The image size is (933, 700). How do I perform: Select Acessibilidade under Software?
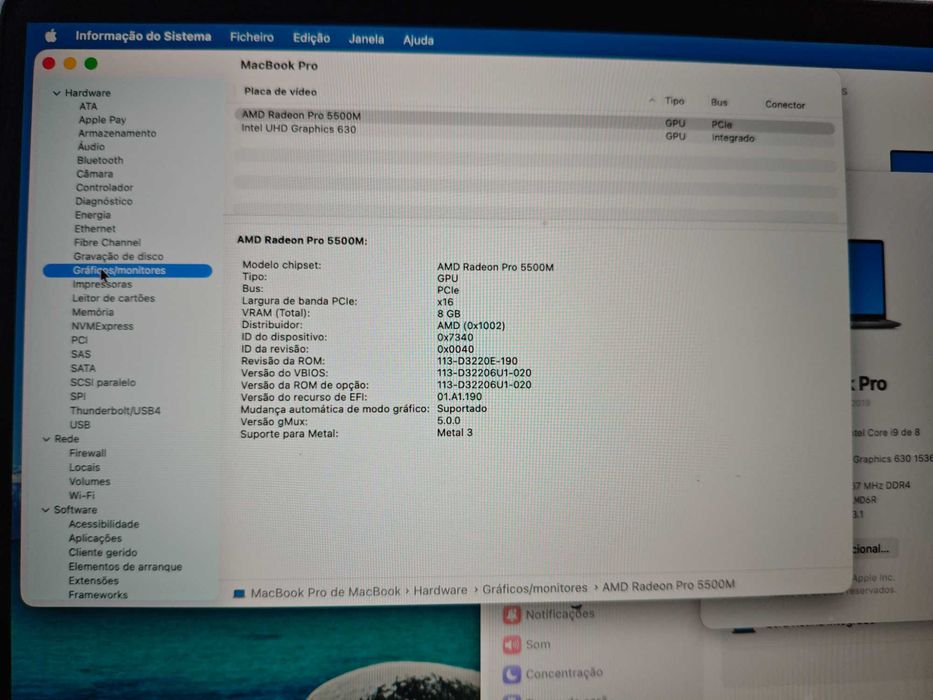[104, 524]
